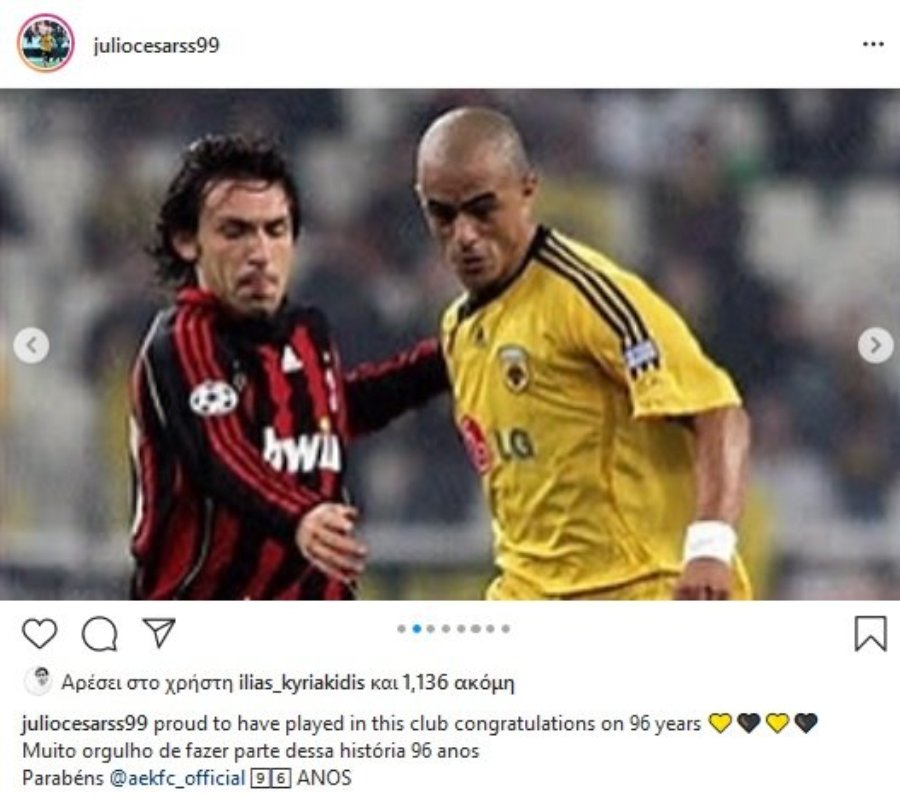900x799 pixels.
Task: Go to next photo with right arrow
Action: [875, 346]
